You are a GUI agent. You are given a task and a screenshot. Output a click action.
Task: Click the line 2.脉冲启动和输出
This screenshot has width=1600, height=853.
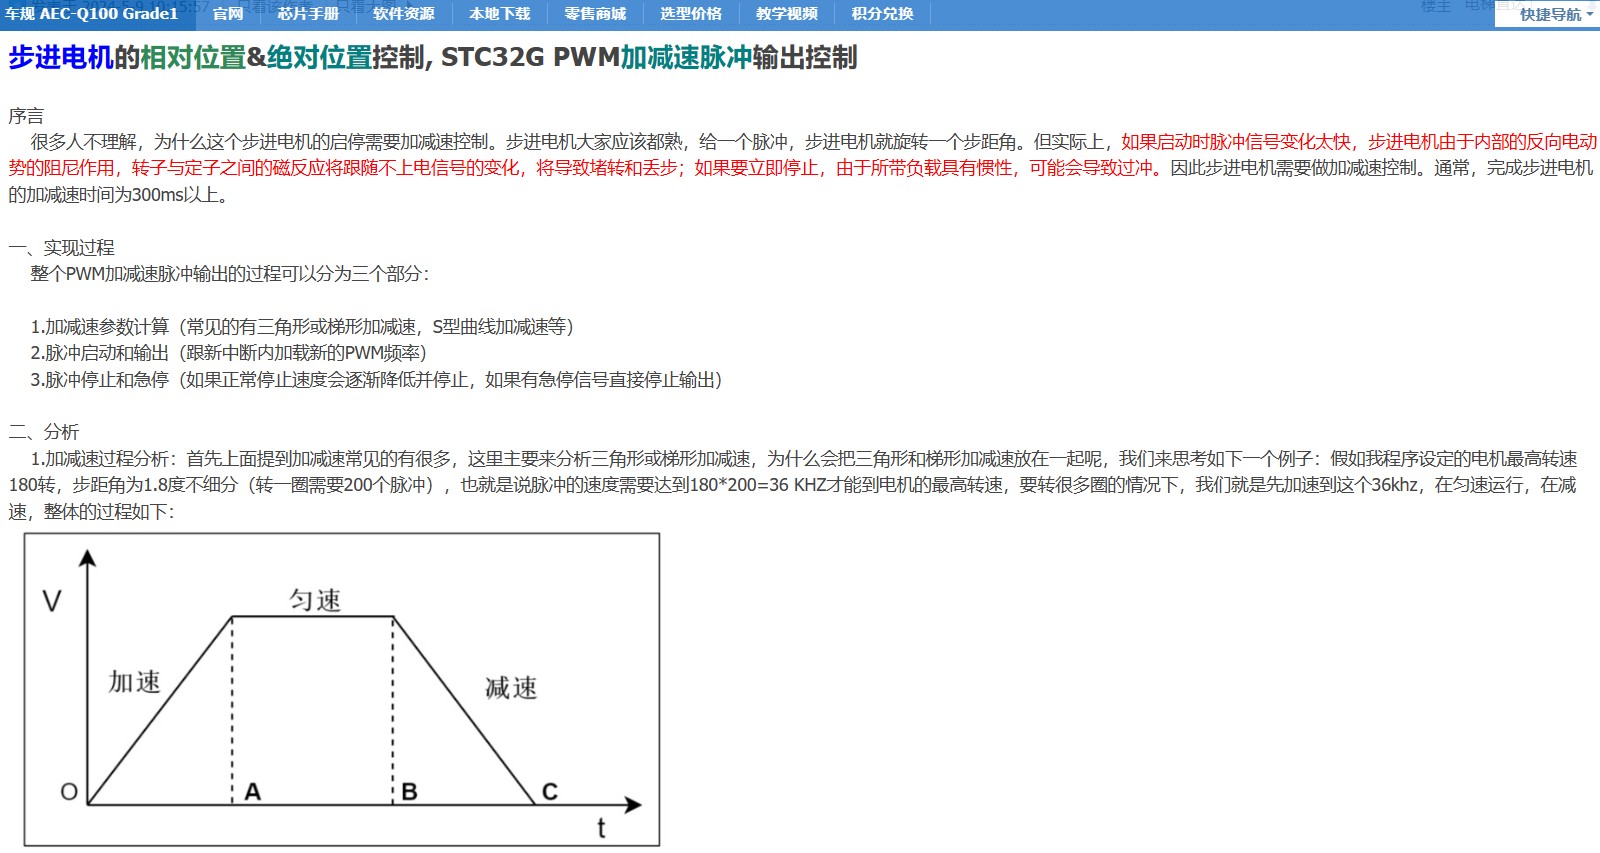(229, 353)
